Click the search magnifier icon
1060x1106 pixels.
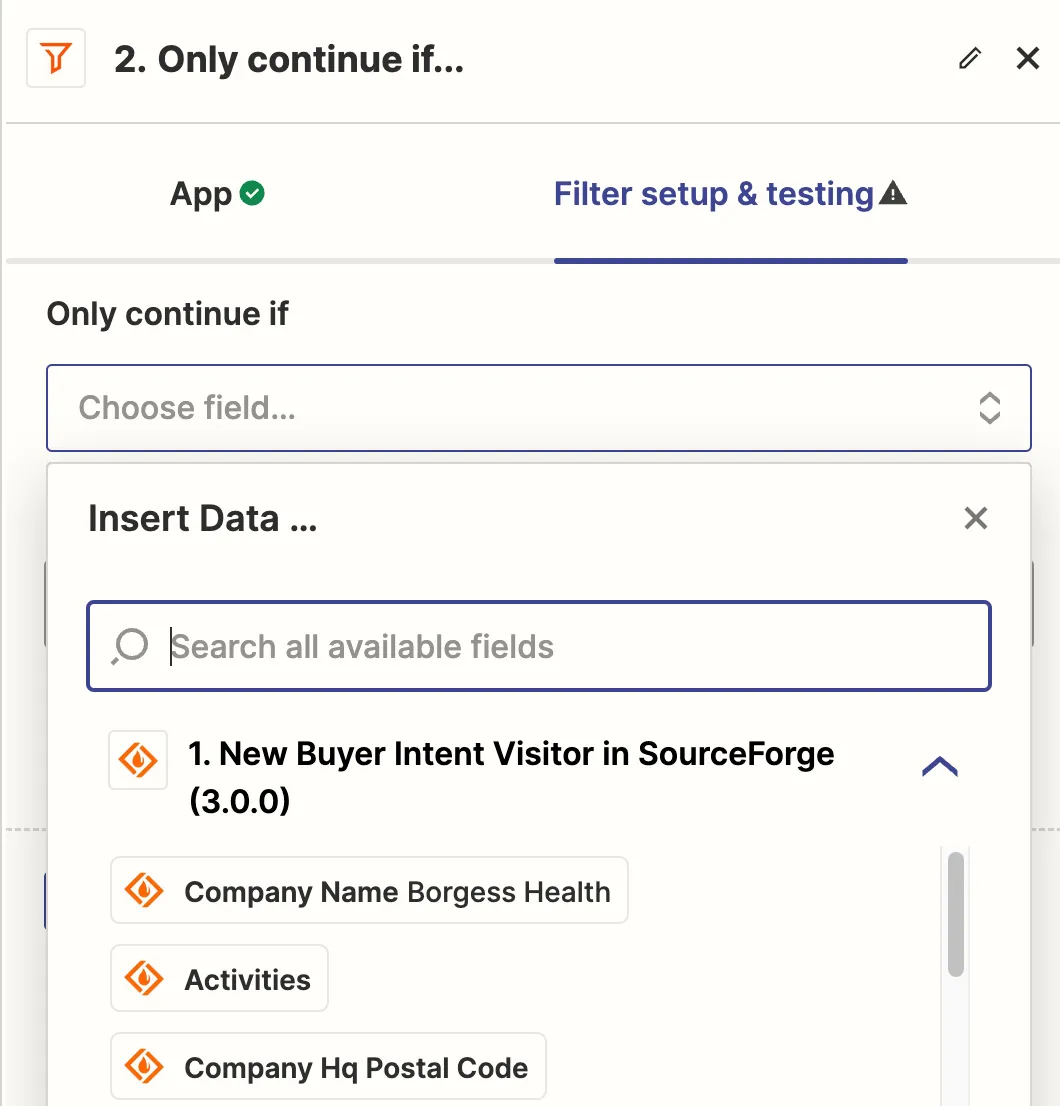coord(130,646)
